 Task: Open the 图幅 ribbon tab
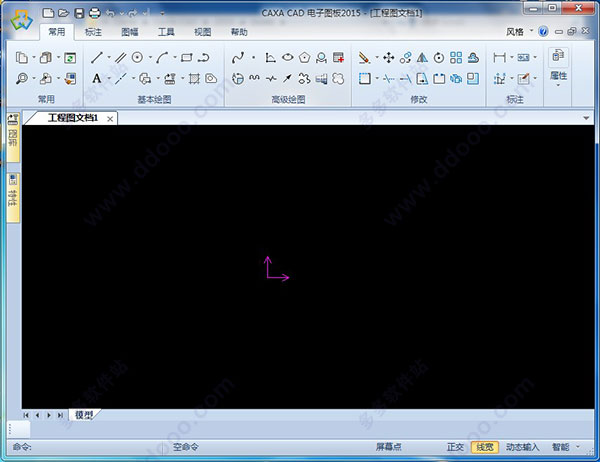[x=129, y=32]
